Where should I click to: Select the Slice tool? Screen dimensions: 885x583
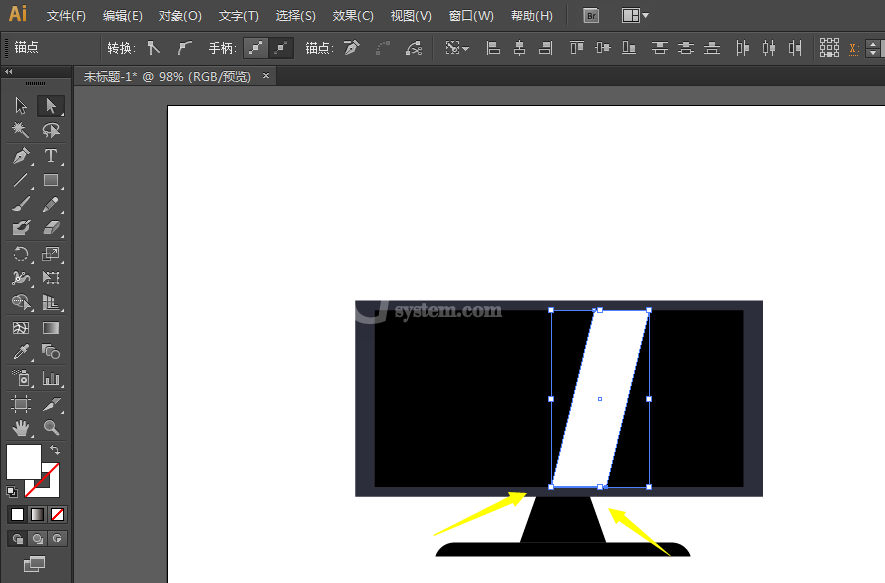click(51, 404)
